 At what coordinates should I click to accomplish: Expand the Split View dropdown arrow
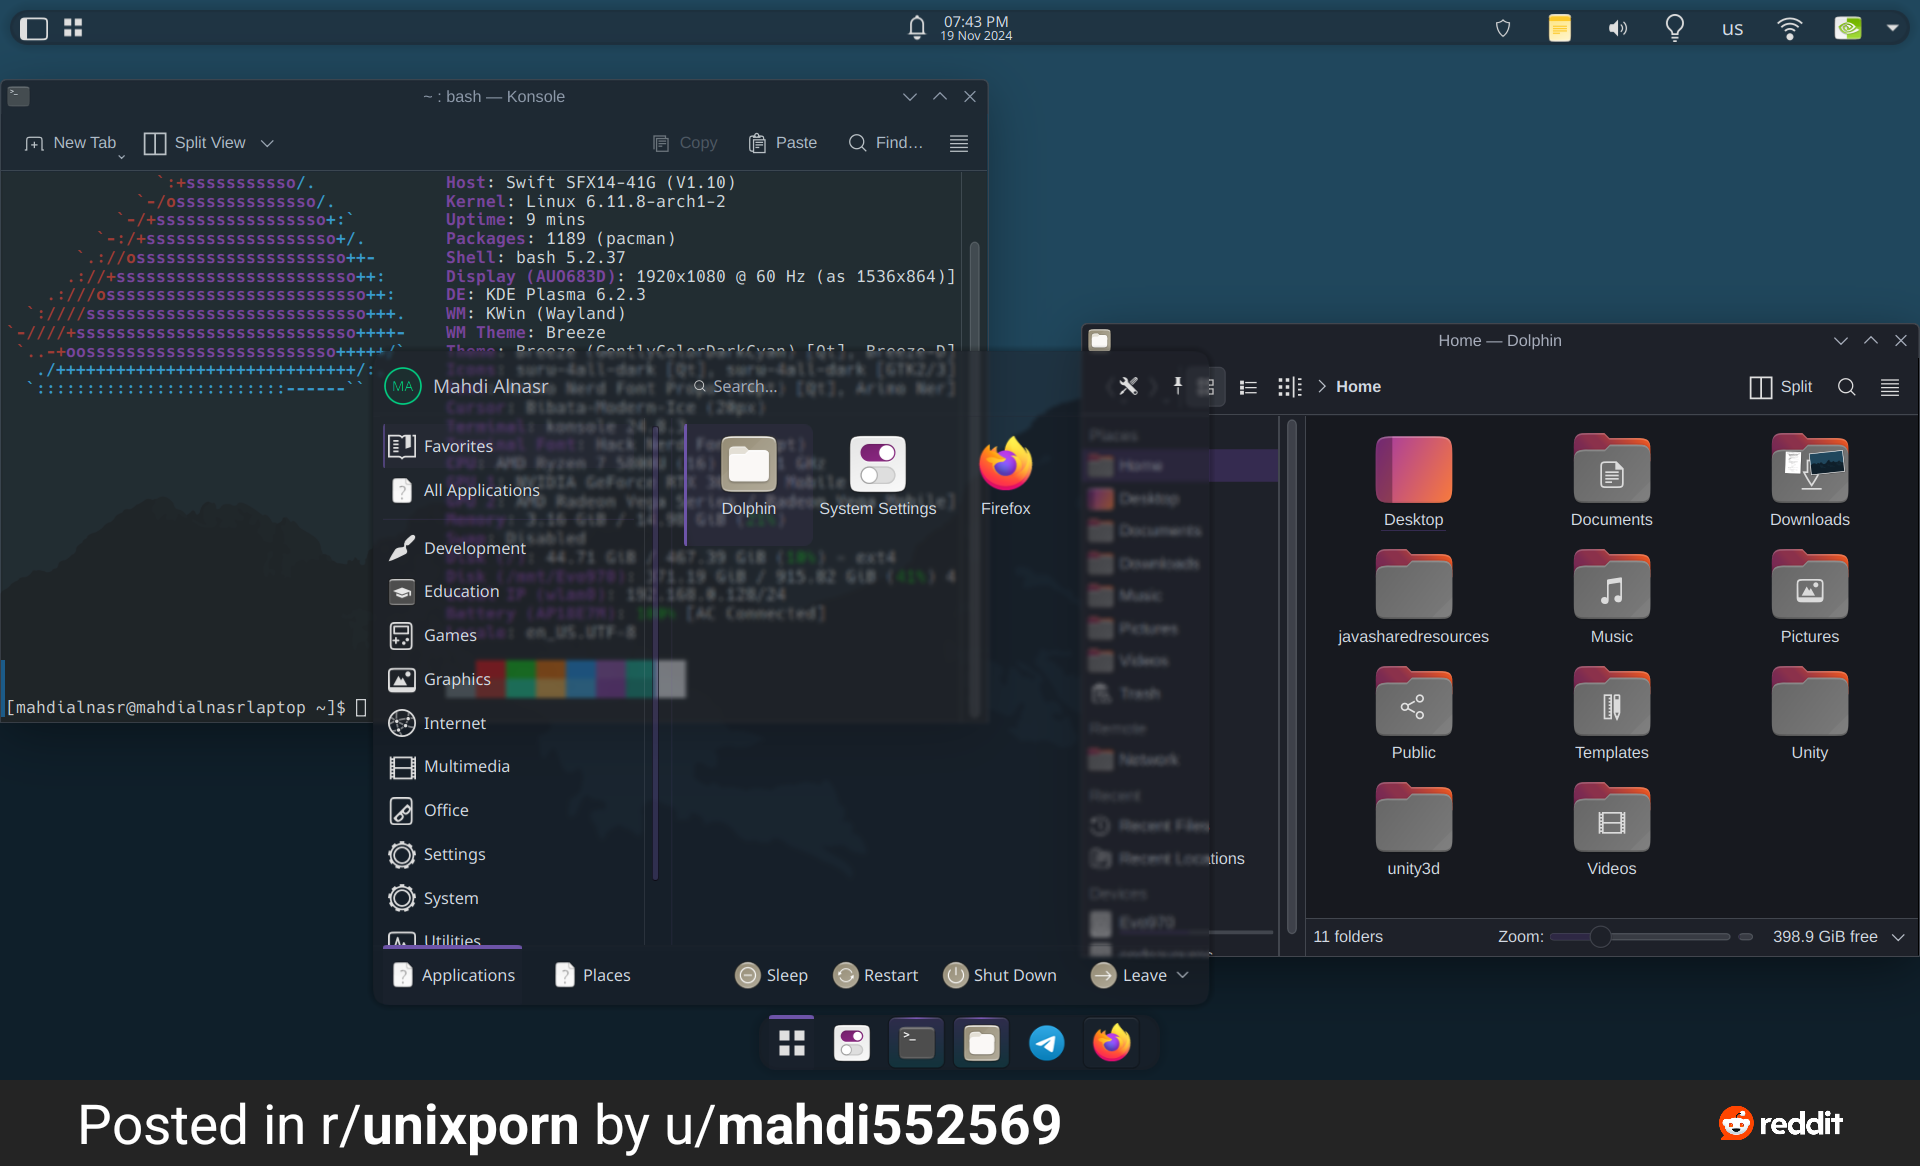coord(267,143)
